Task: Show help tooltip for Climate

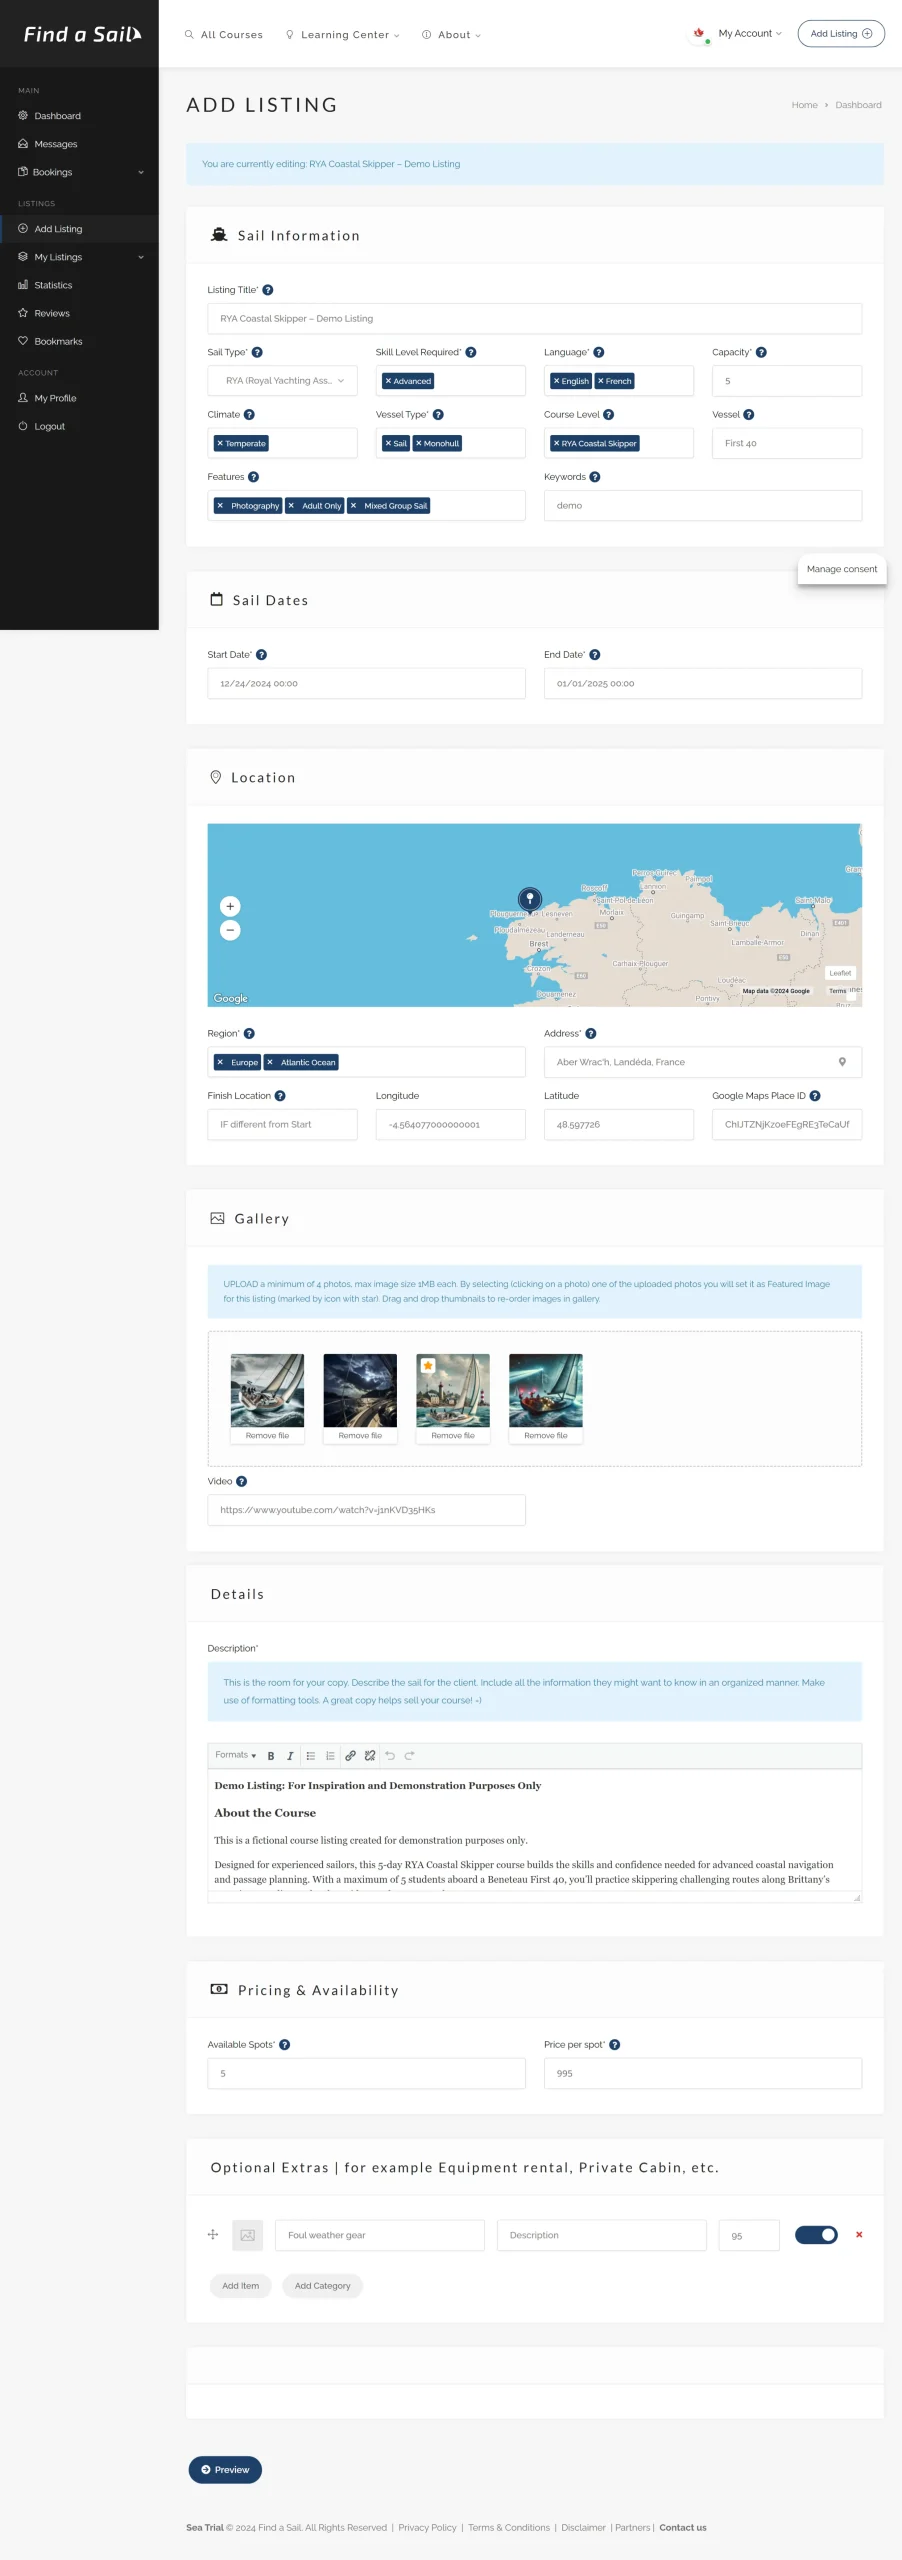Action: 249,414
